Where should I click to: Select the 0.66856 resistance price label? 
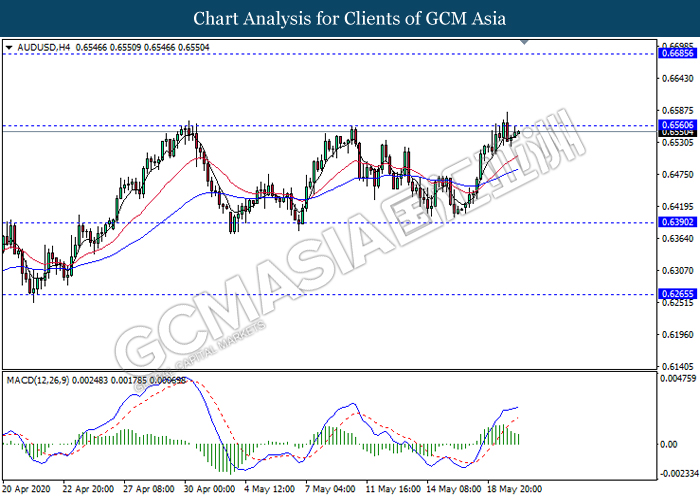(677, 53)
